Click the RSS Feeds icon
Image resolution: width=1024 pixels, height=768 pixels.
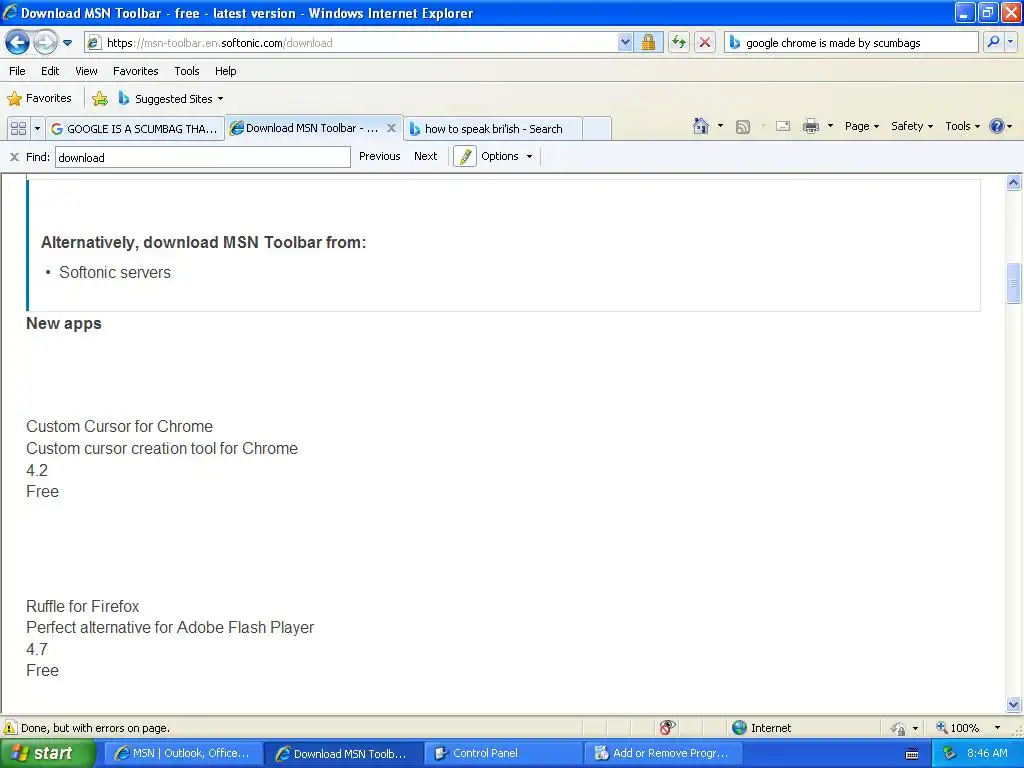[x=743, y=127]
